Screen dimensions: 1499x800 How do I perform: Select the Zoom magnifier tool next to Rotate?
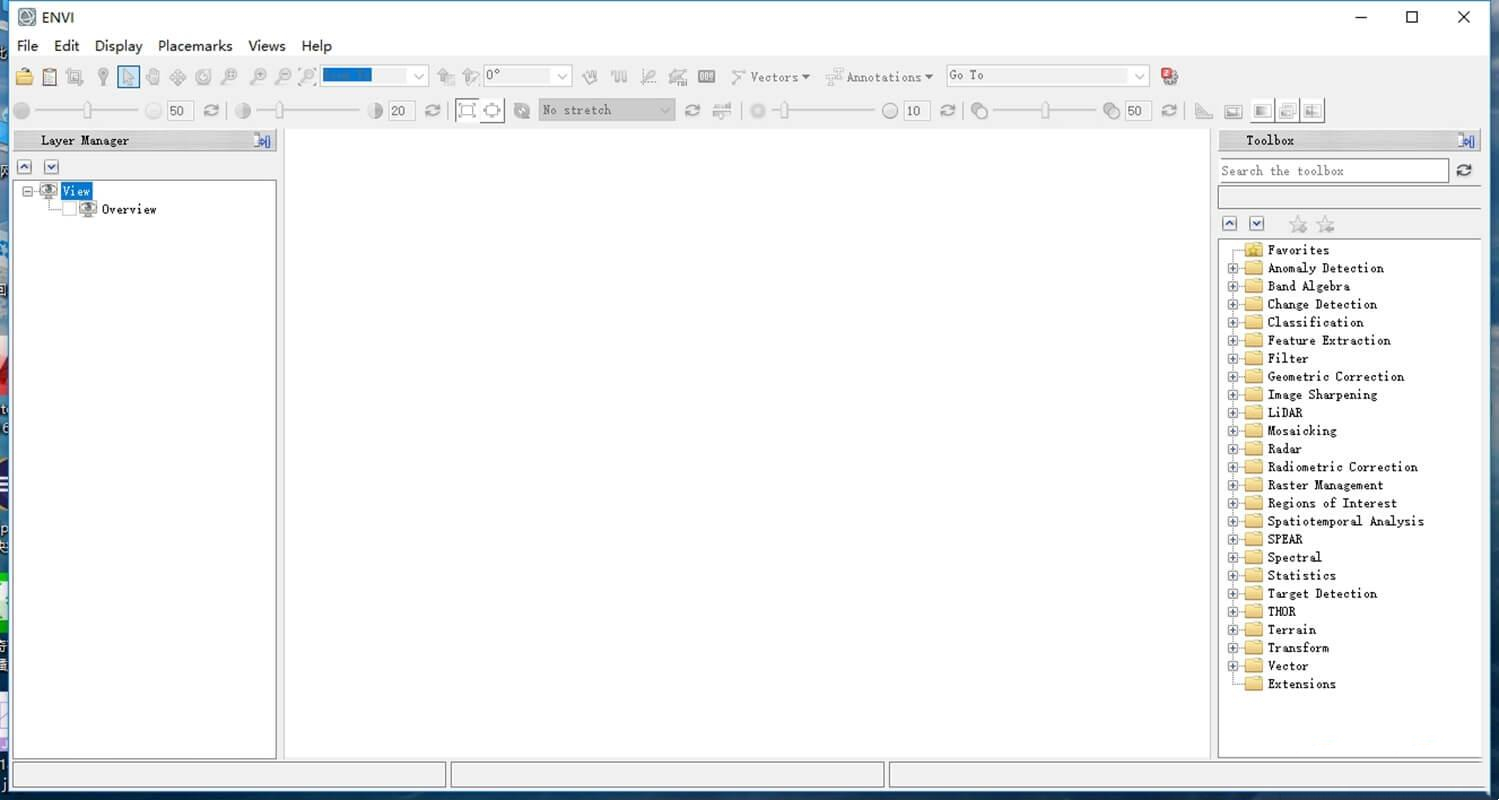(x=229, y=76)
